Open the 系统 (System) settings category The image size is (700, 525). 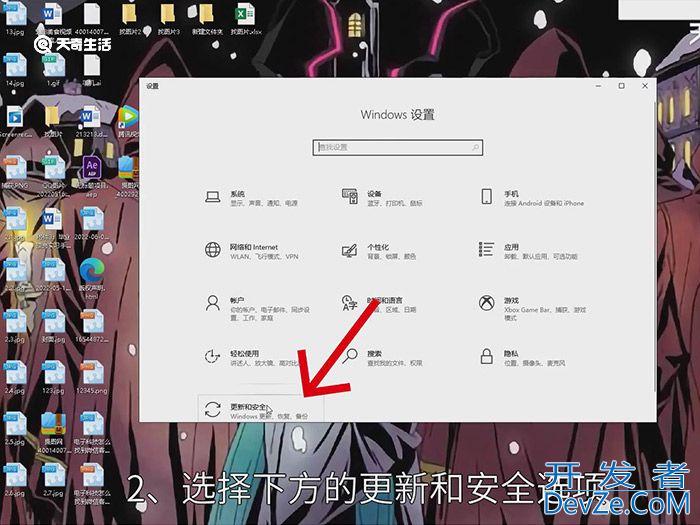click(251, 198)
